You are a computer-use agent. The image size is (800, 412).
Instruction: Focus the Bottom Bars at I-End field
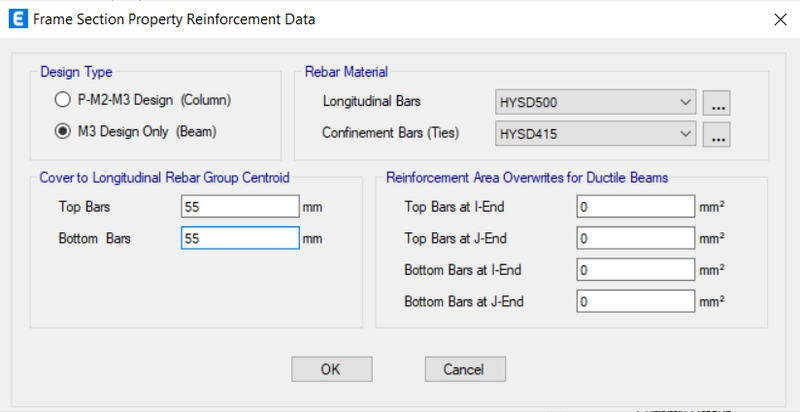click(x=636, y=270)
